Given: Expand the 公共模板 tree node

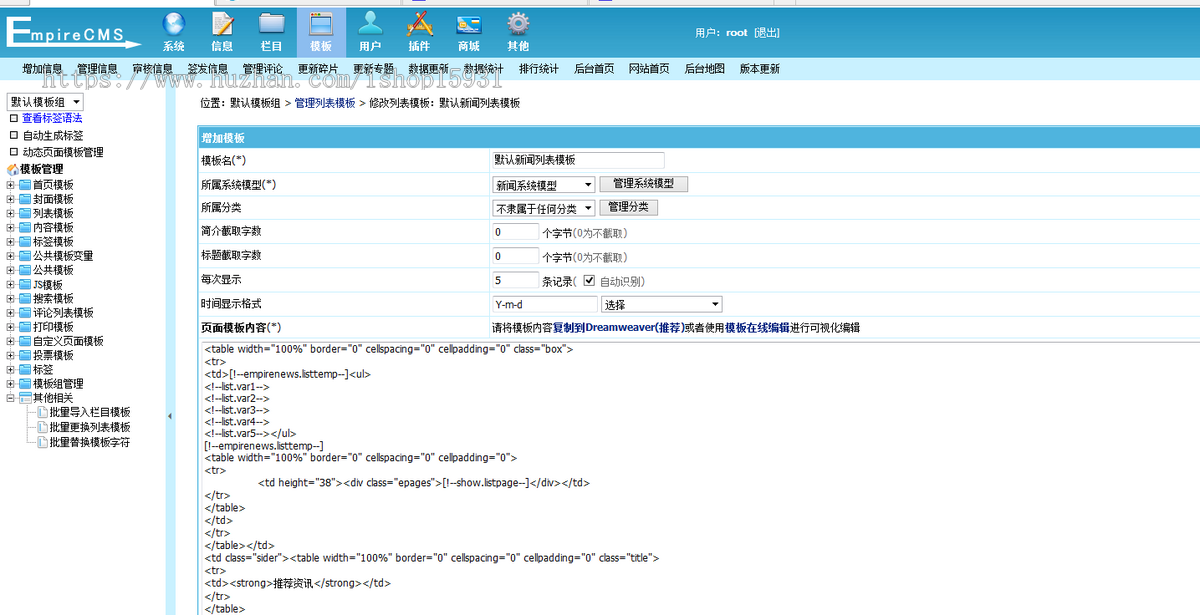Looking at the screenshot, I should [11, 270].
